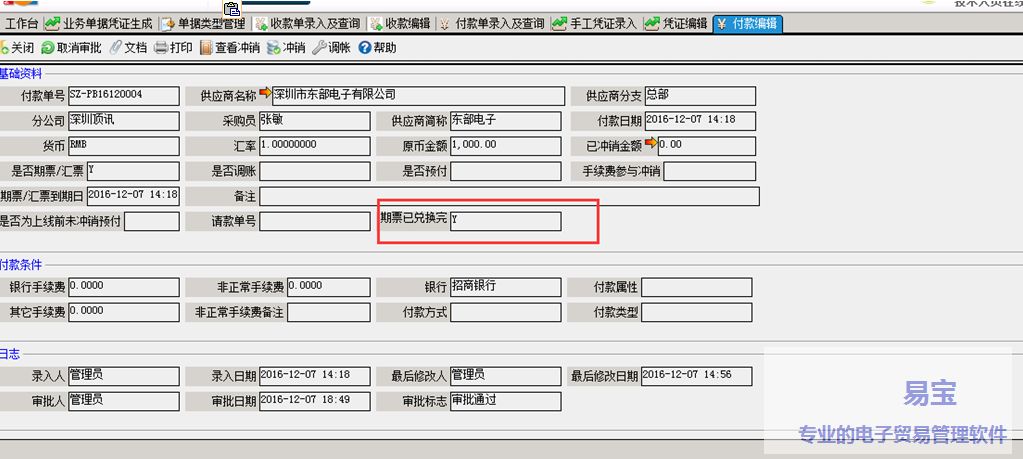The height and width of the screenshot is (459, 1023).
Task: Click the 取消审批 cancel approval icon
Action: (x=48, y=47)
